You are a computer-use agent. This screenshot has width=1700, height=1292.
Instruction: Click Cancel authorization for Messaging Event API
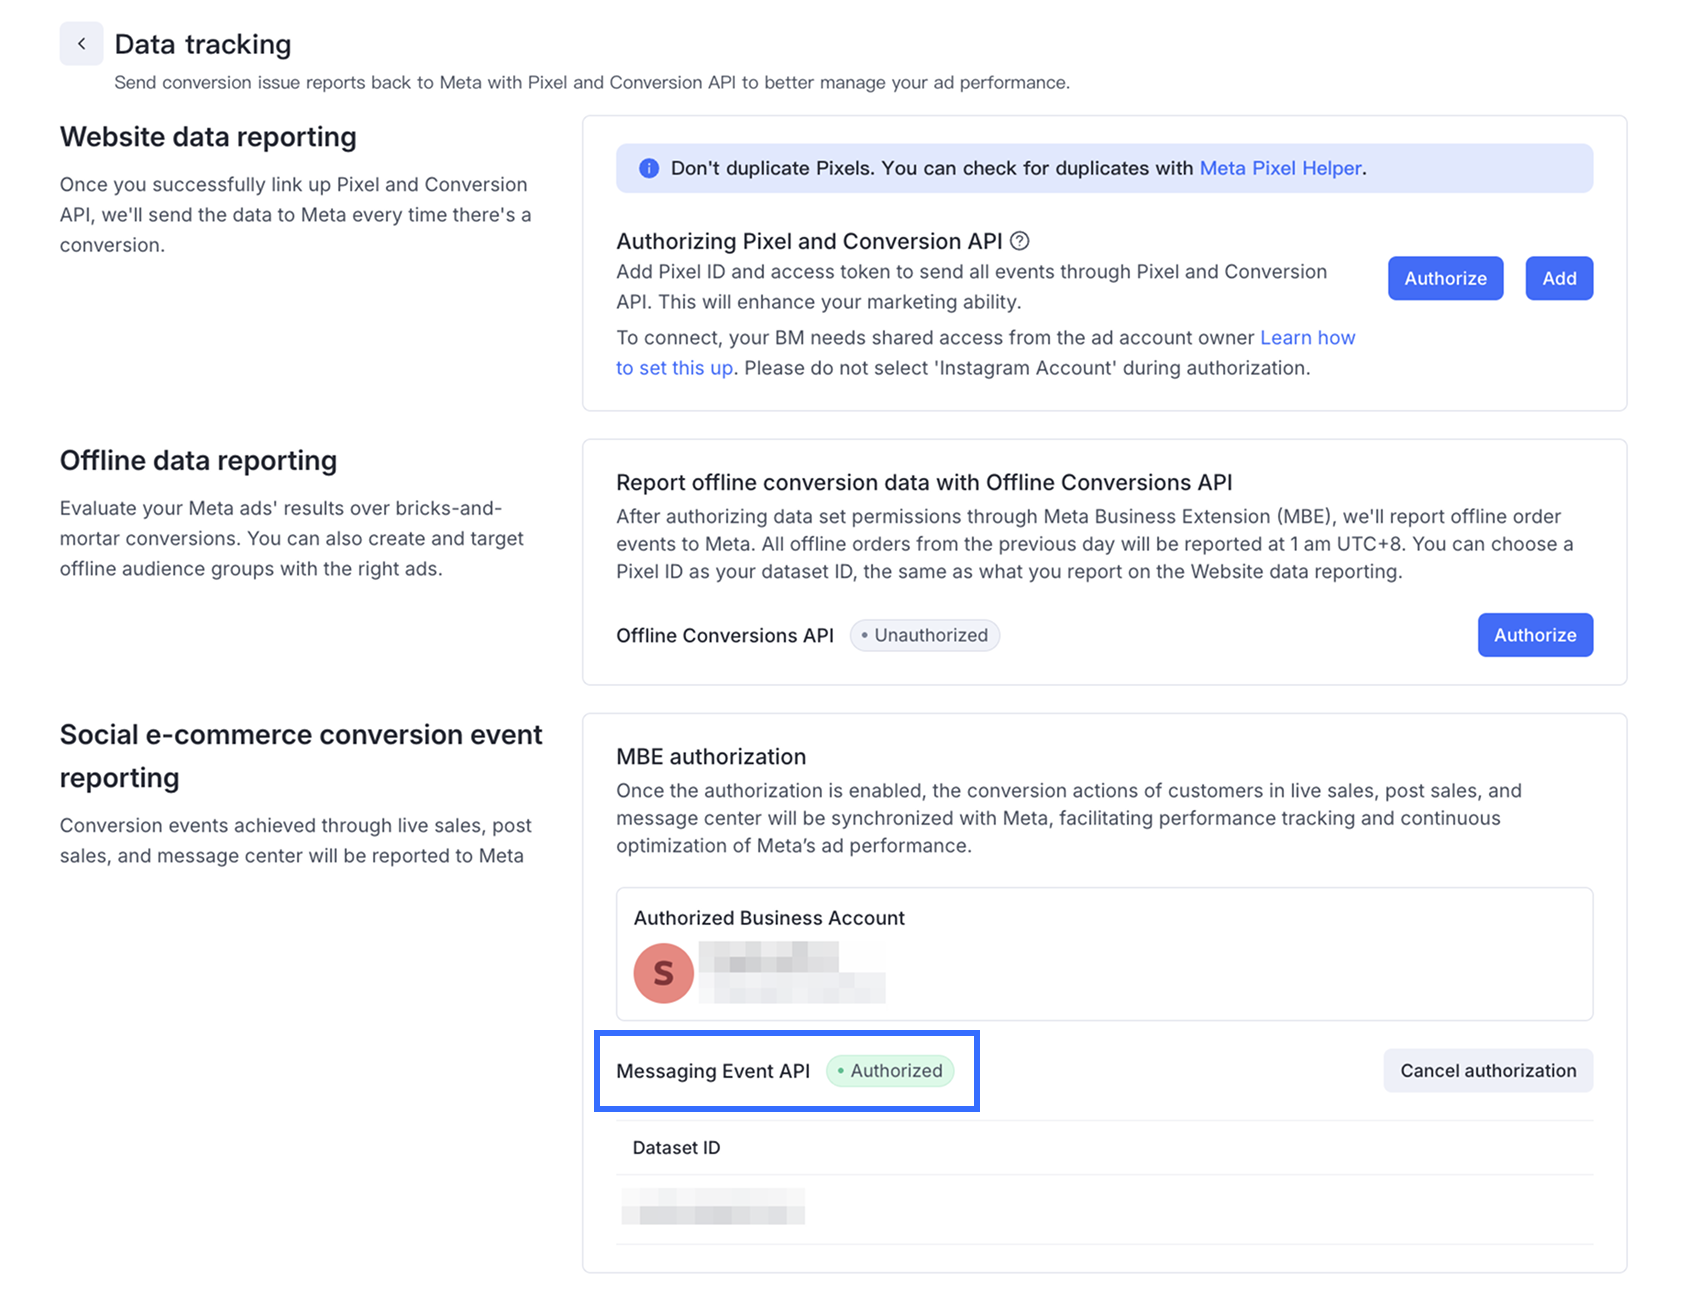click(x=1488, y=1071)
